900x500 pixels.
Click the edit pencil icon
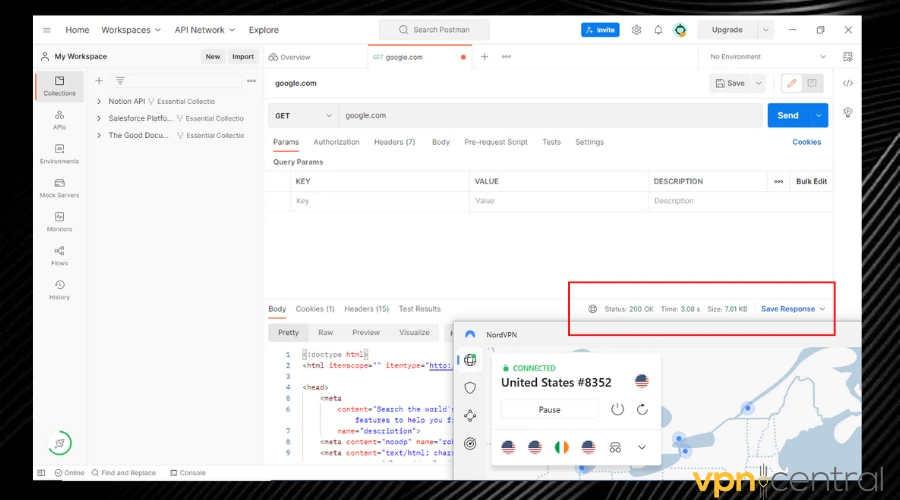[x=792, y=83]
